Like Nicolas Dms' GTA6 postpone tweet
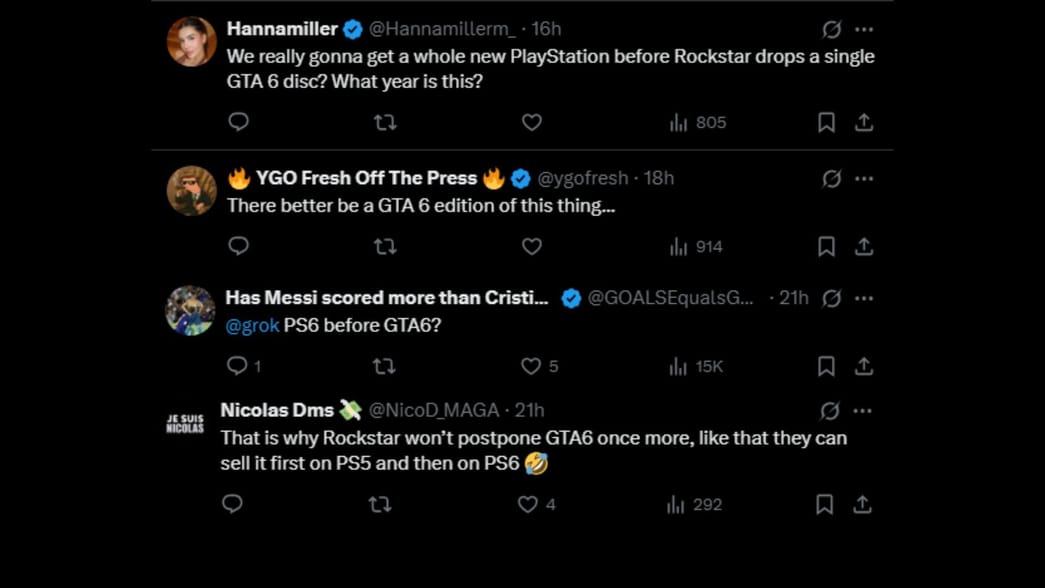Viewport: 1045px width, 588px height. (527, 504)
